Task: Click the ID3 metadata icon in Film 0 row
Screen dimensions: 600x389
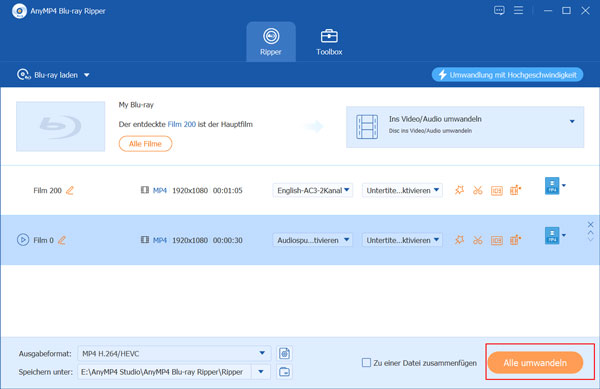Action: (x=496, y=240)
